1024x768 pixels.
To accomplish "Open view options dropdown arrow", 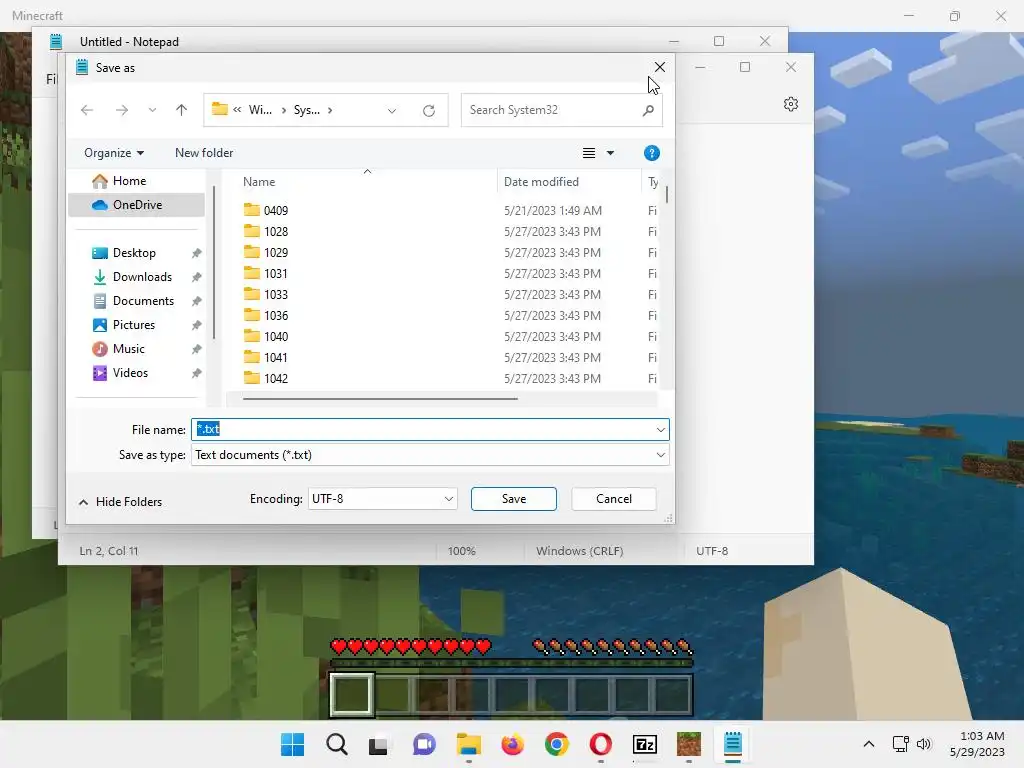I will point(610,153).
